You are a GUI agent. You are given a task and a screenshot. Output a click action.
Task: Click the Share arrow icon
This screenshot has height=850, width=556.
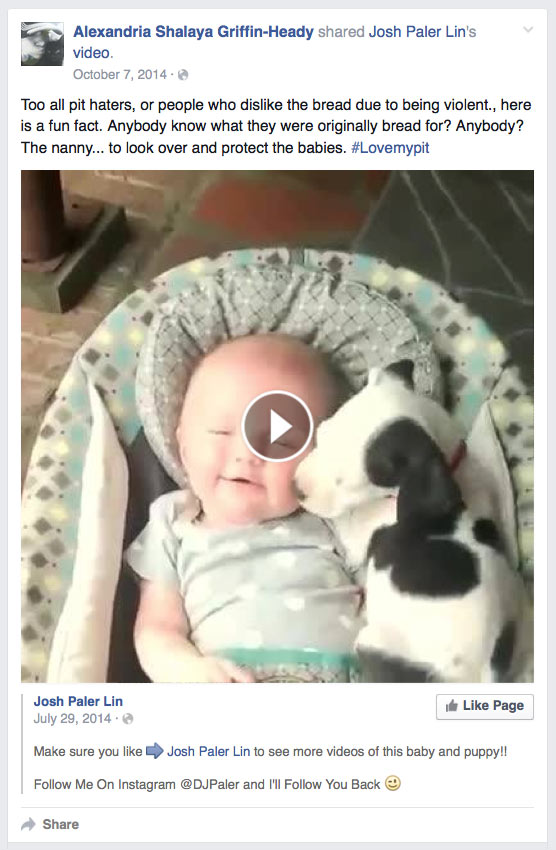click(28, 825)
